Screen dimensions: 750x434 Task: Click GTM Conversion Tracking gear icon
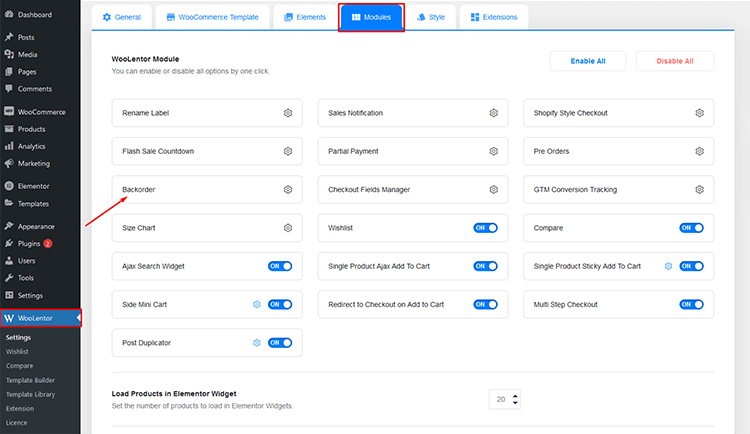click(x=699, y=189)
